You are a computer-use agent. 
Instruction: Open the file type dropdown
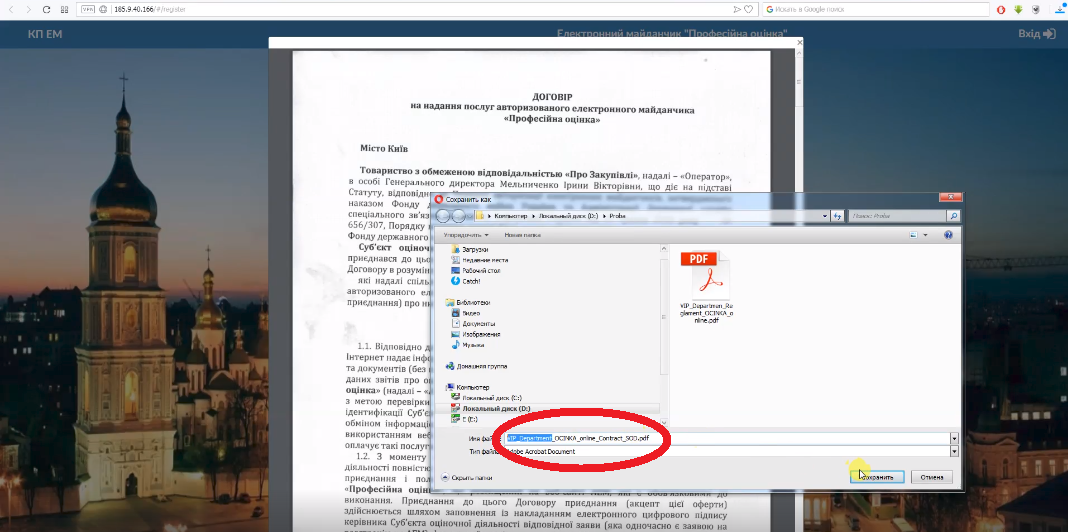point(954,451)
